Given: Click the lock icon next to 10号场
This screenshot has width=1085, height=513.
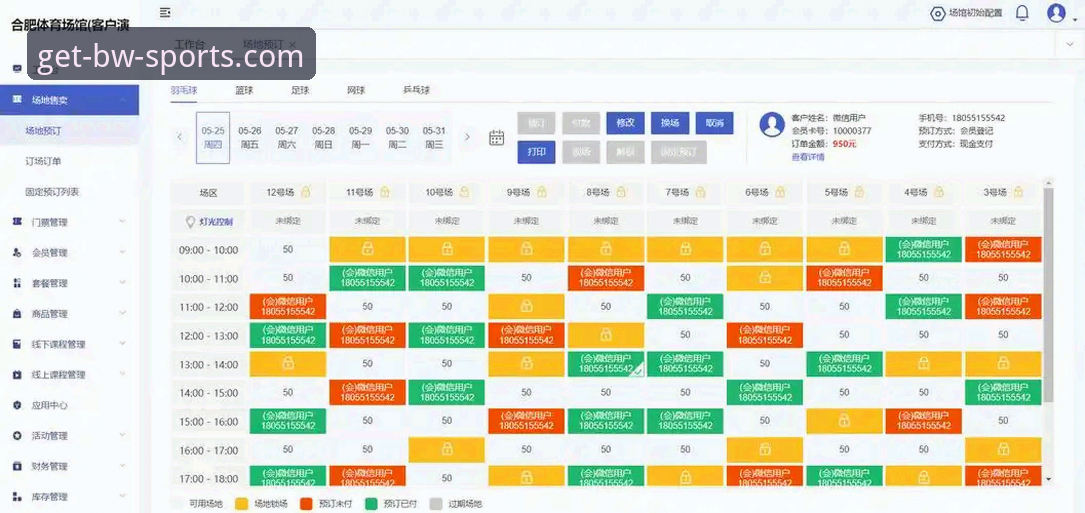Looking at the screenshot, I should [x=464, y=192].
